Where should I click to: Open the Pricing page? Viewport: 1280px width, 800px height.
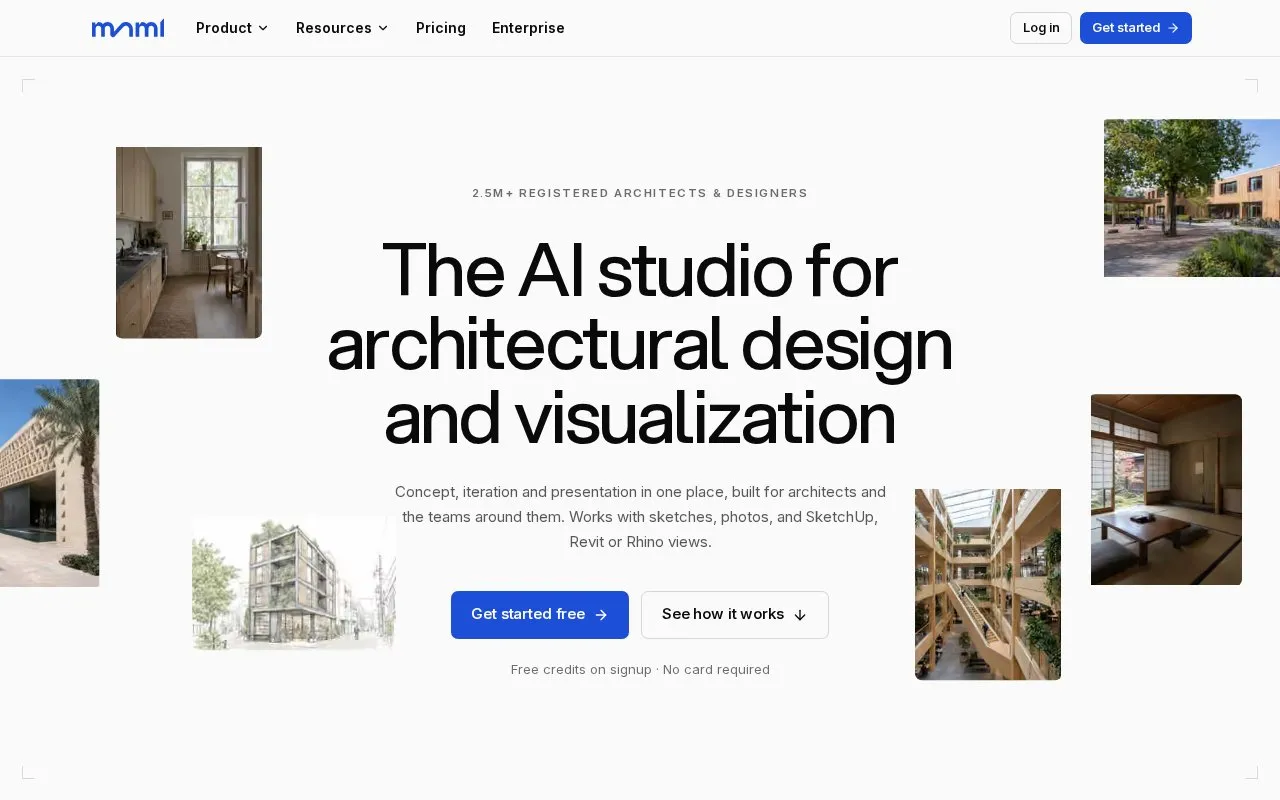point(441,28)
